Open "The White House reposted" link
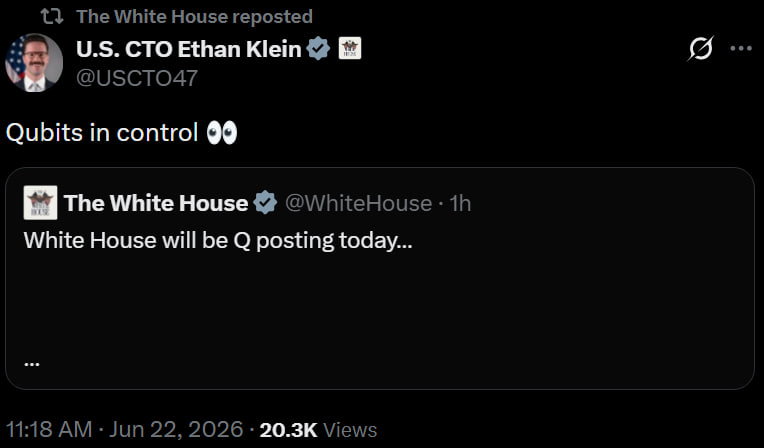This screenshot has height=448, width=764. coord(194,17)
